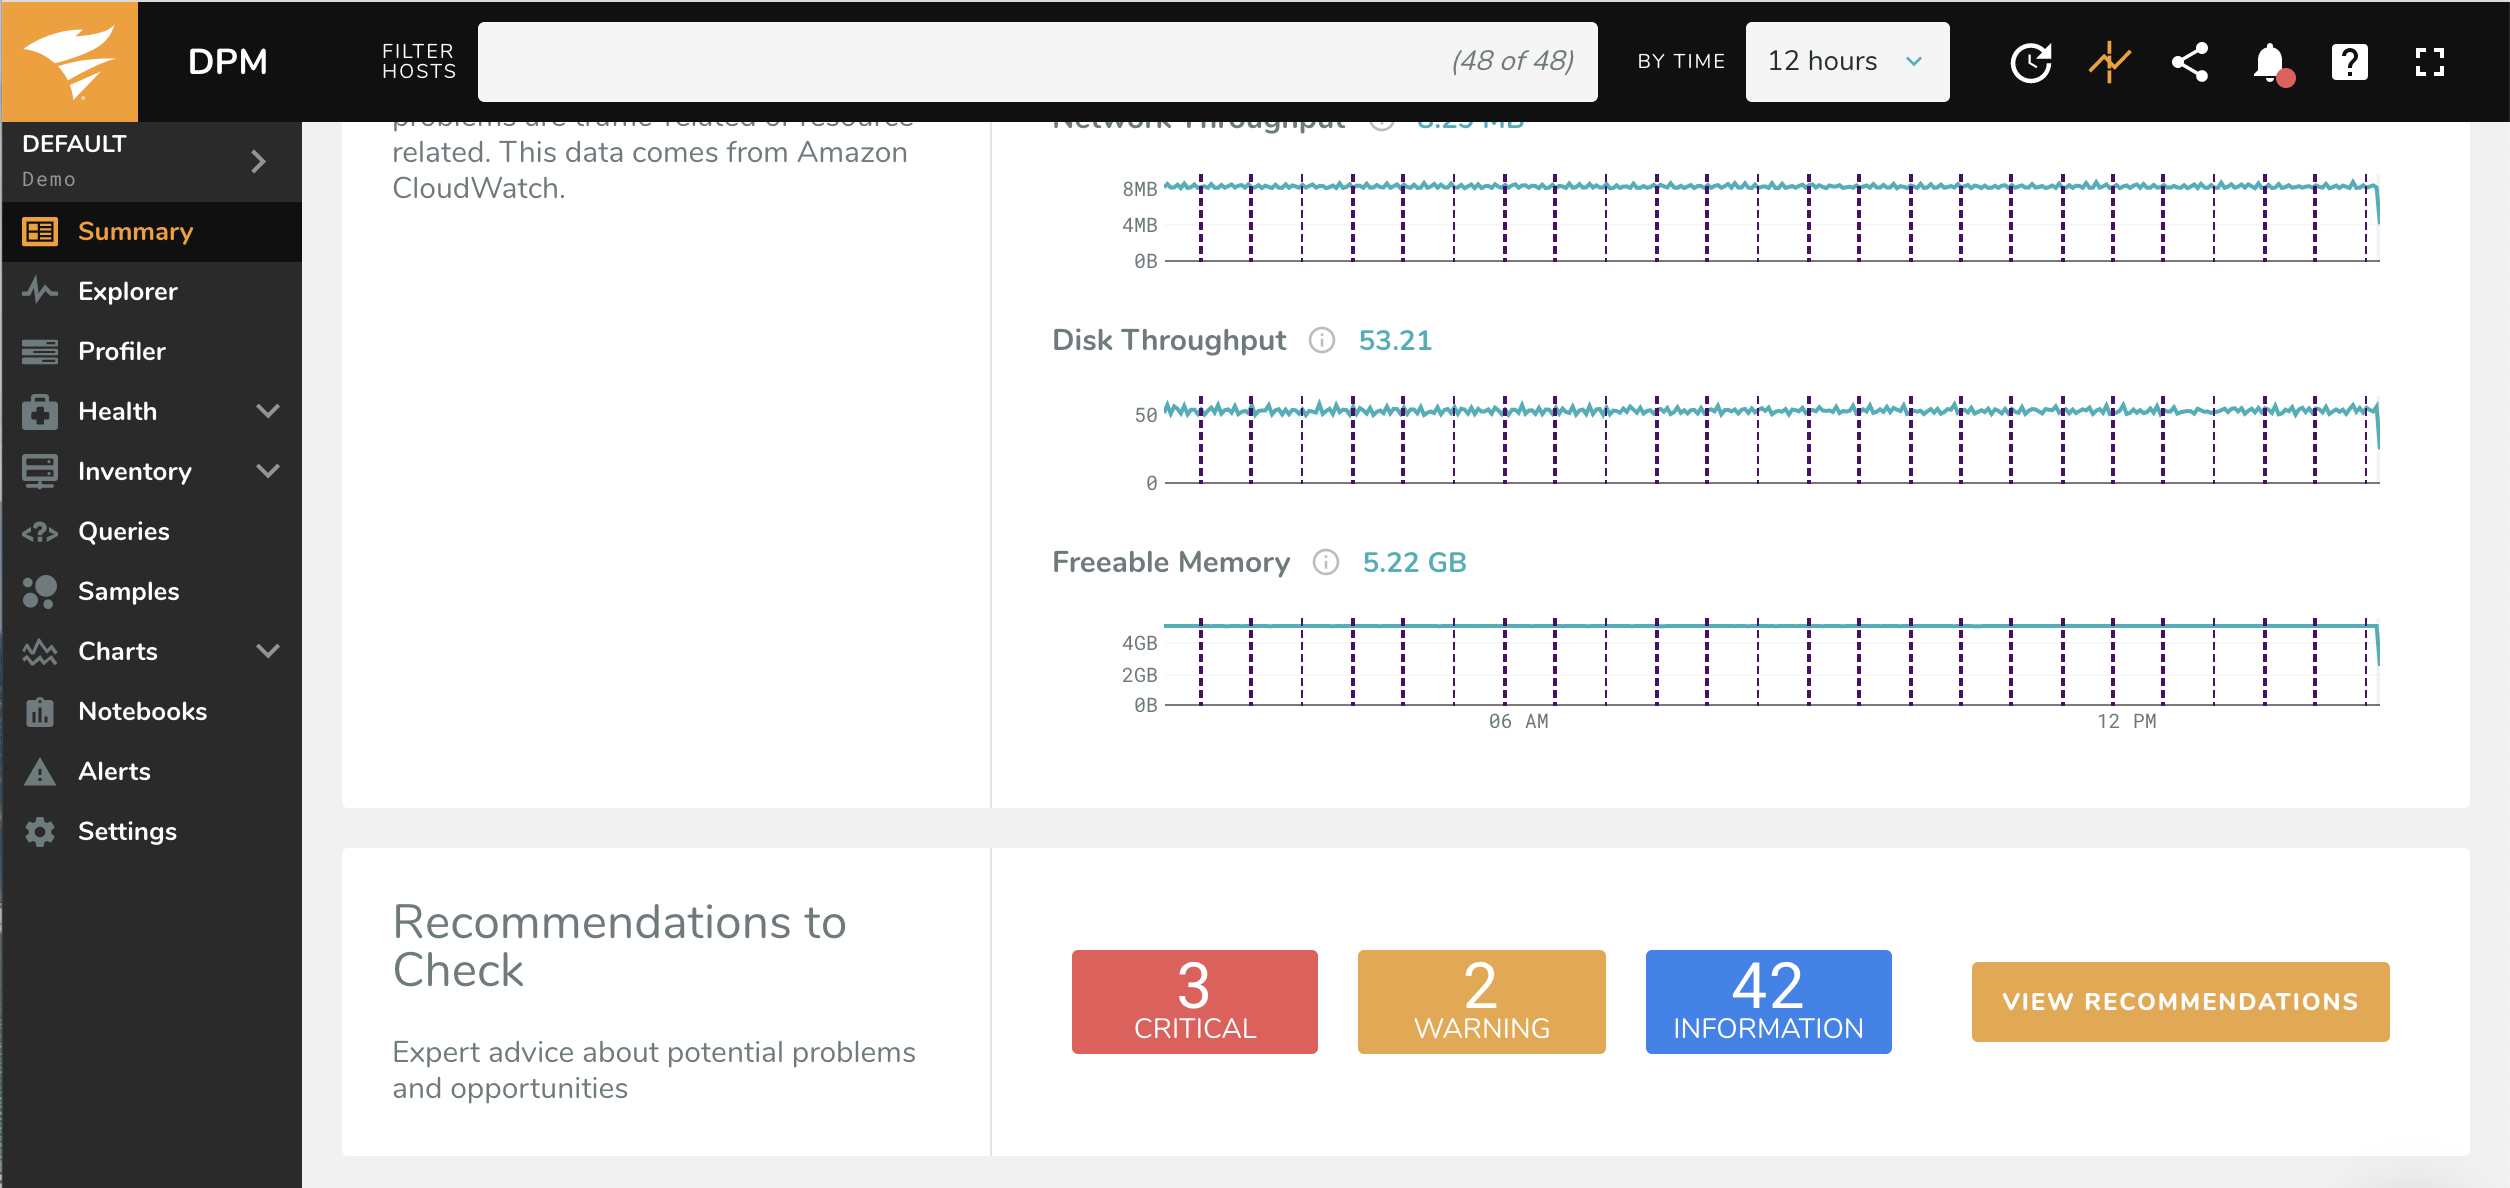Open the help question mark icon
Image resolution: width=2510 pixels, height=1188 pixels.
pyautogui.click(x=2349, y=62)
